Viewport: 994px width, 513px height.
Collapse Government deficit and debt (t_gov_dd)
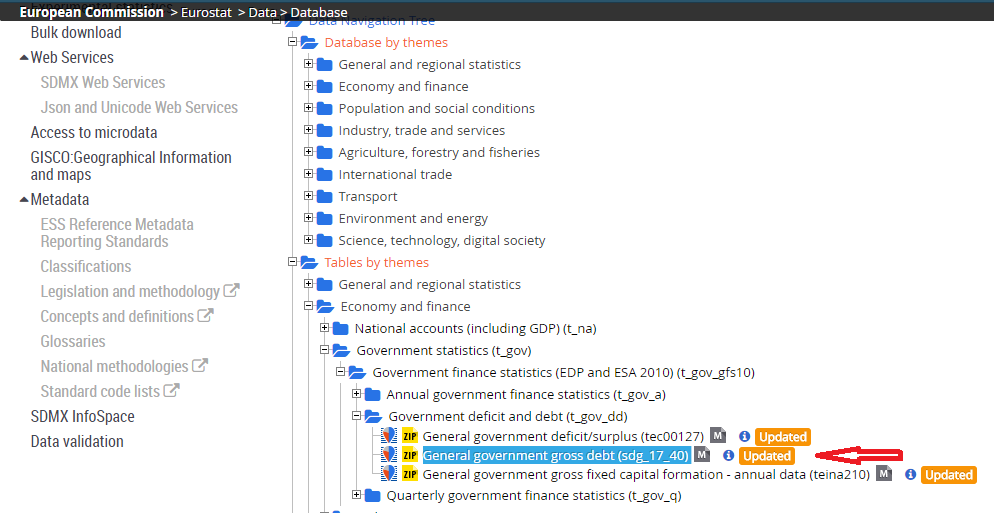coord(356,416)
